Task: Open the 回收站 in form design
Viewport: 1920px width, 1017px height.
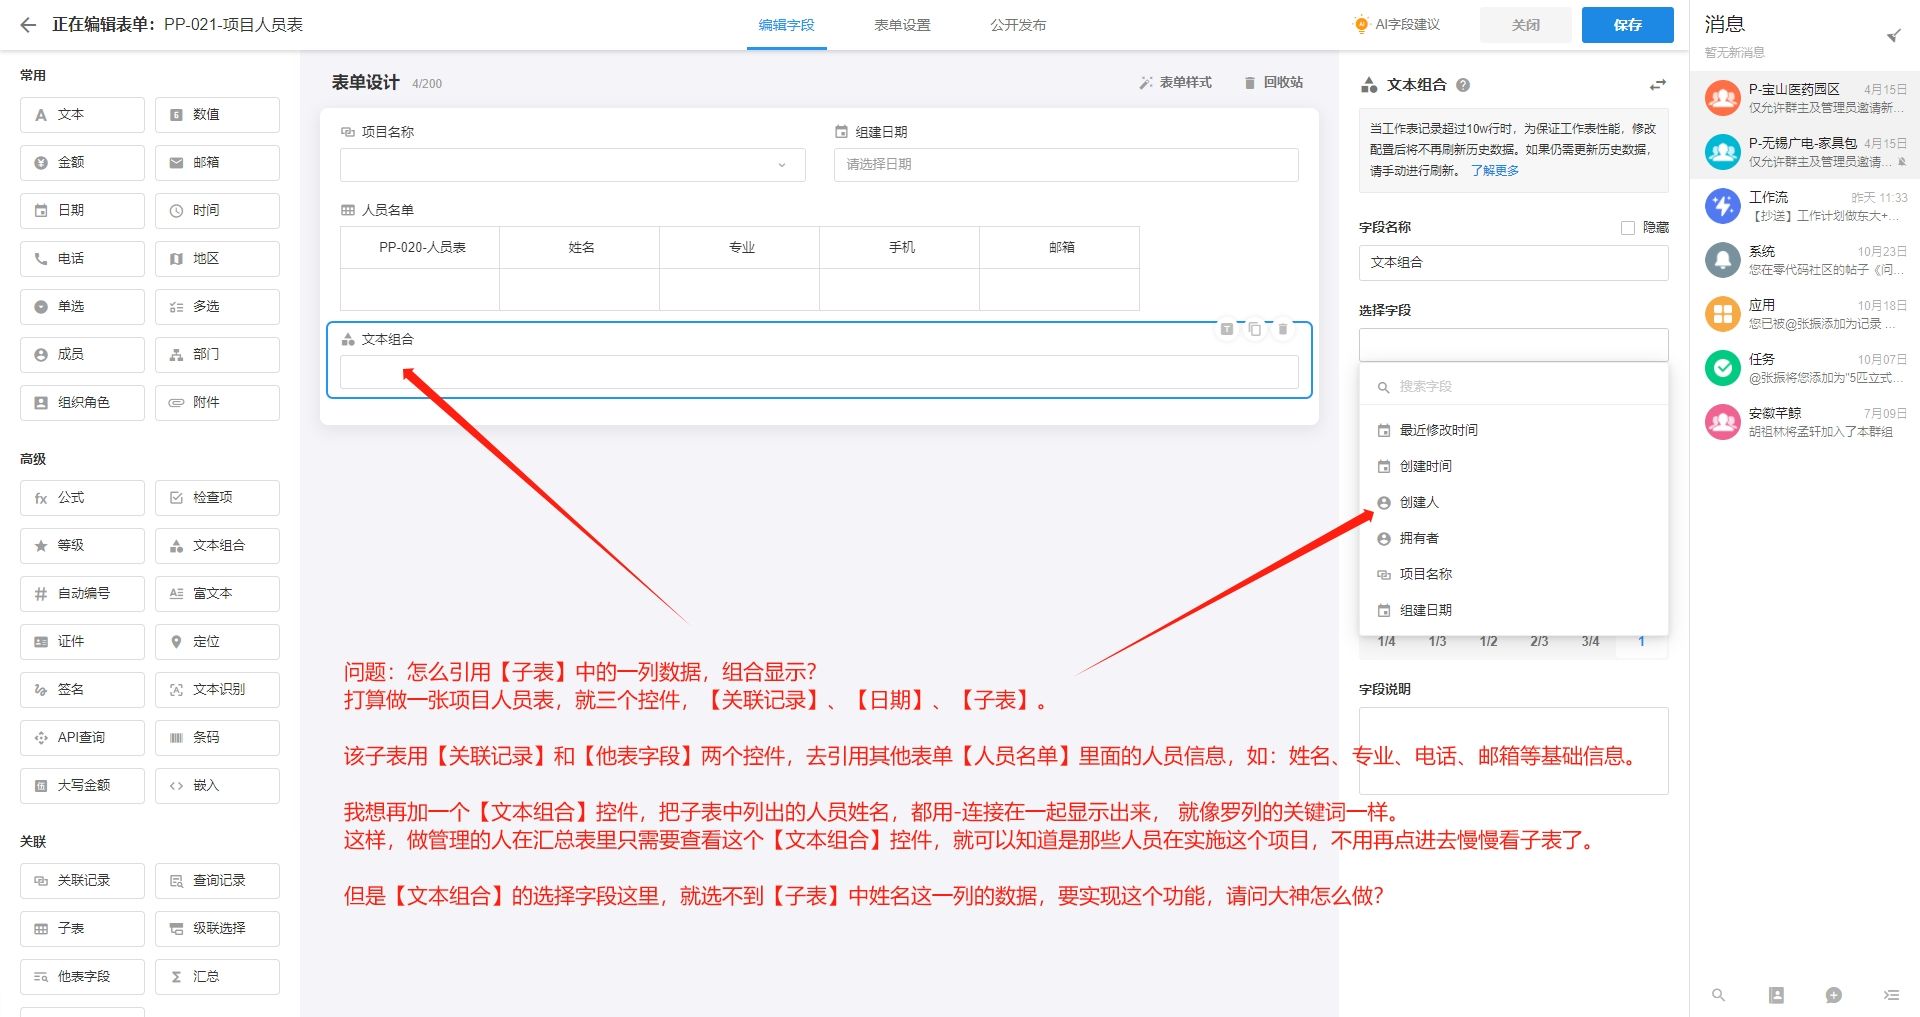Action: click(x=1274, y=83)
